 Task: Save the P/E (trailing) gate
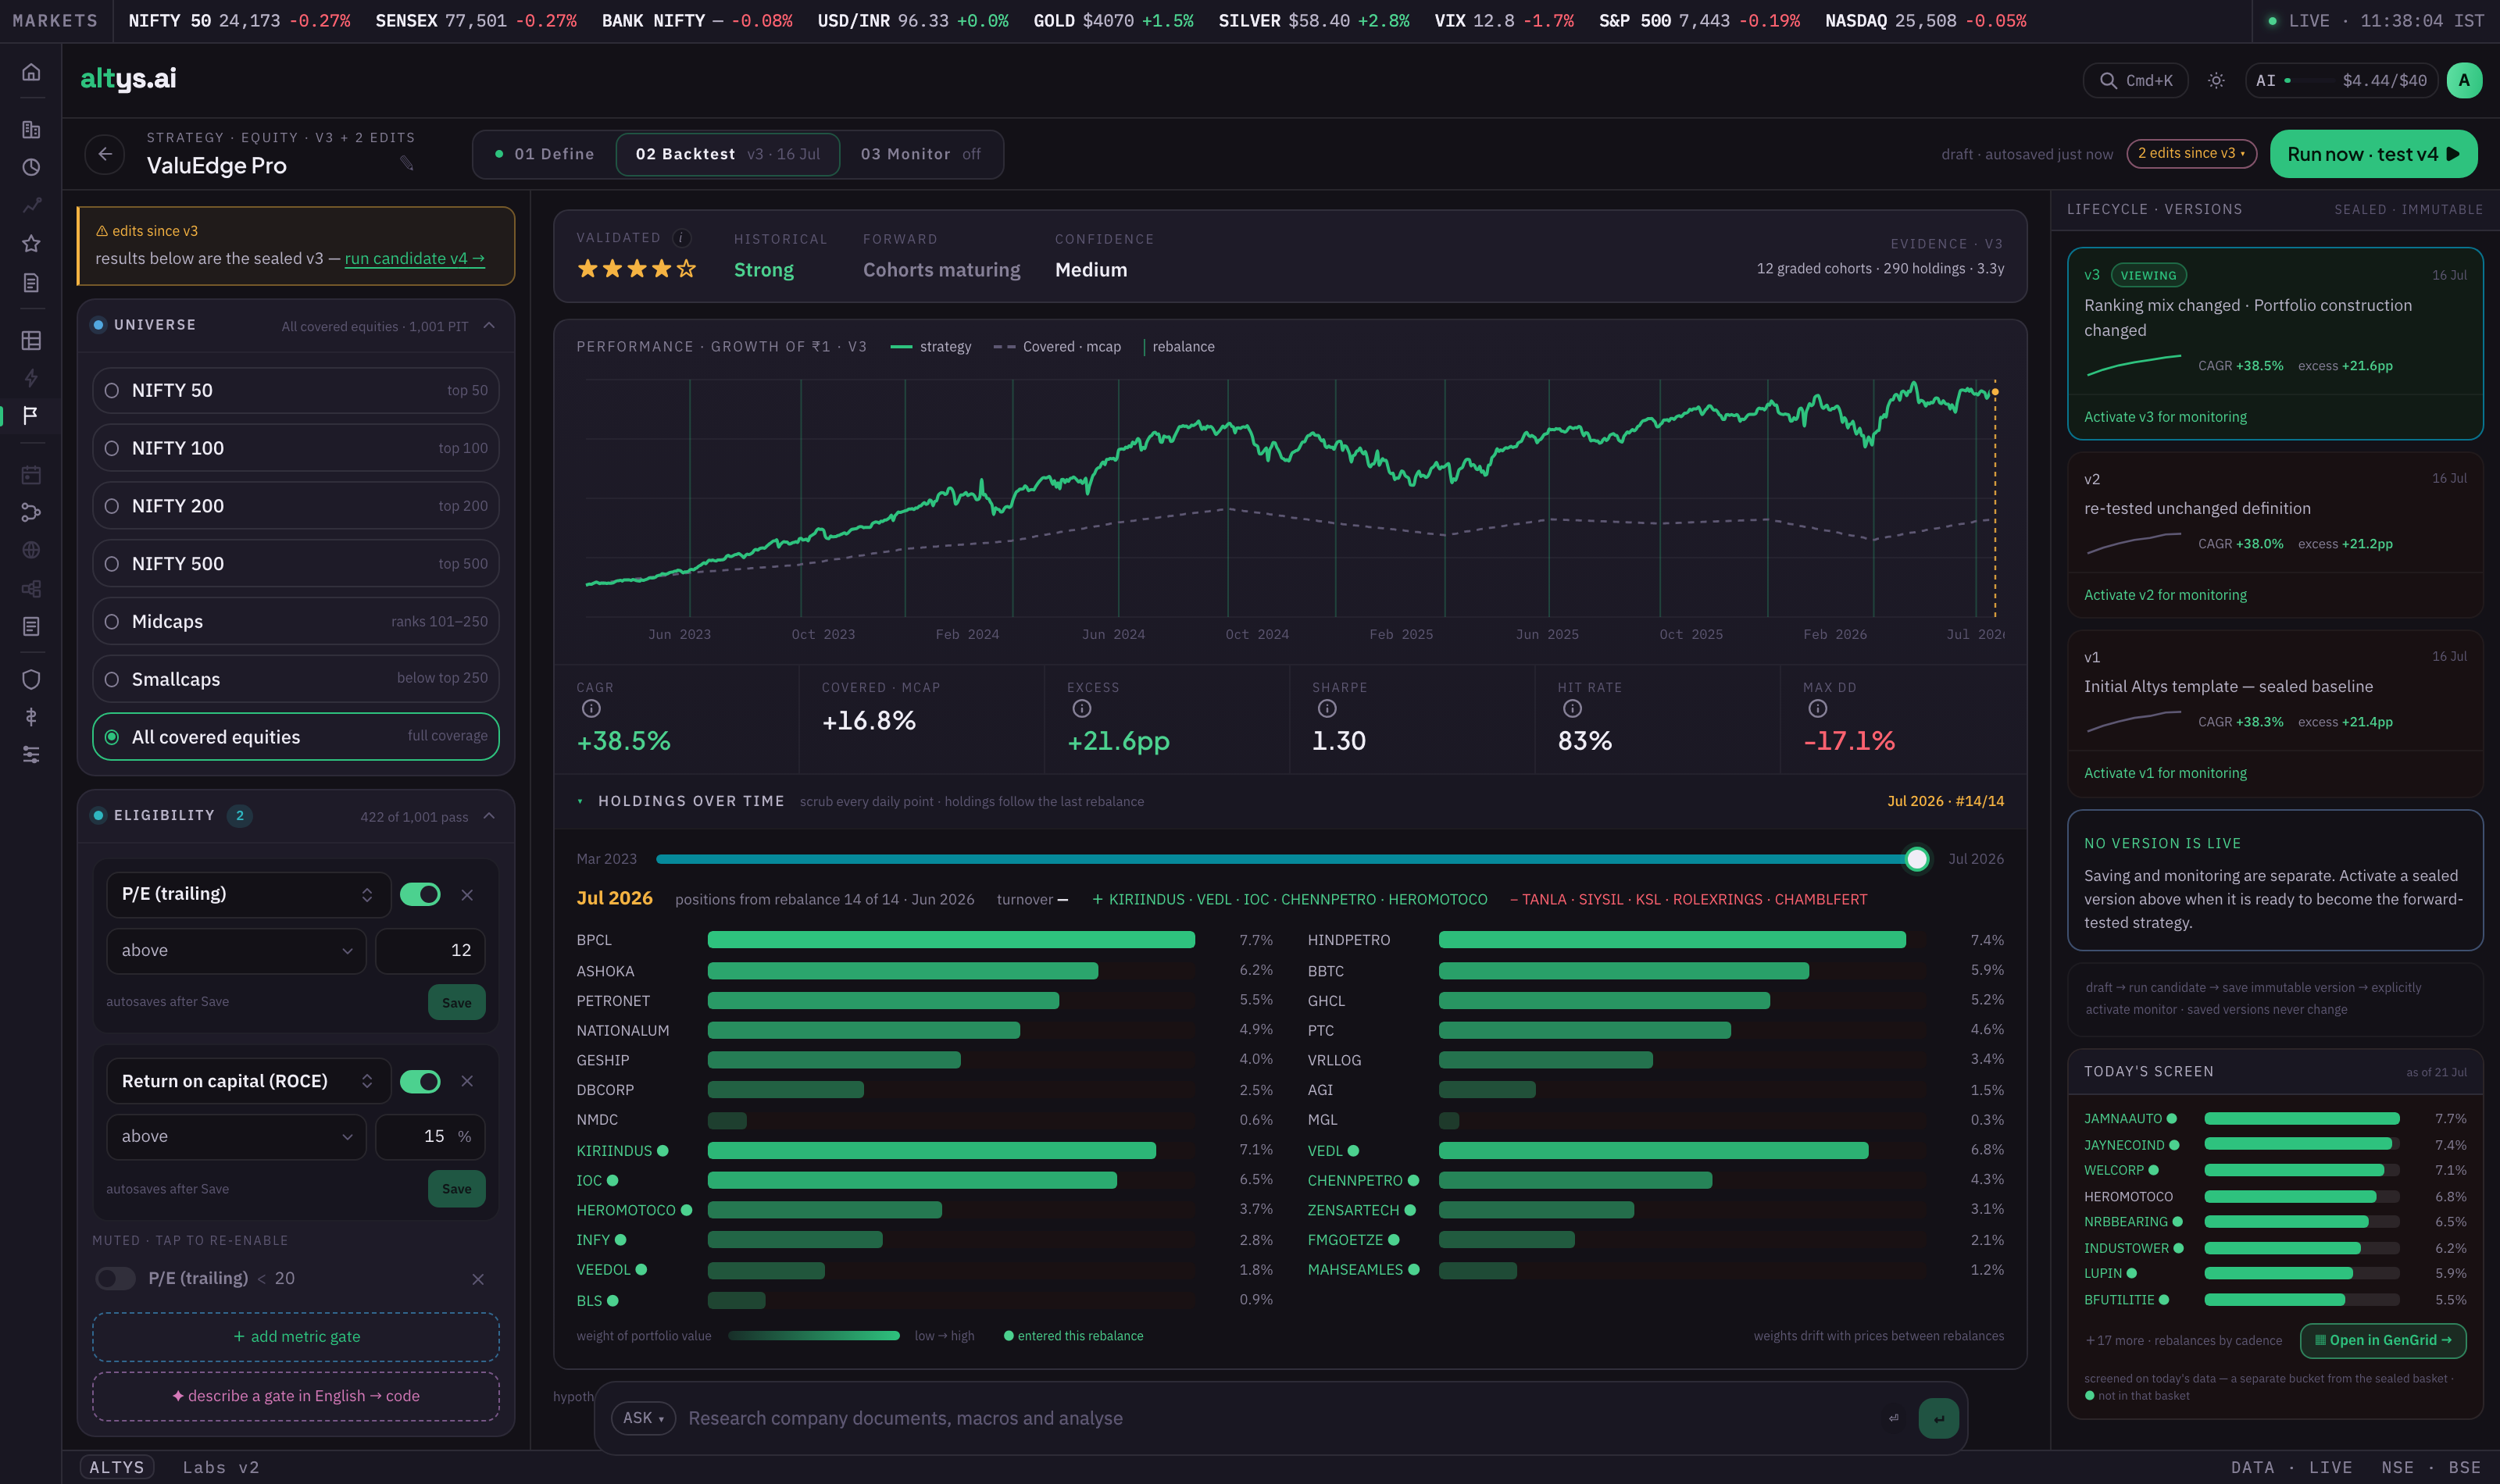[x=456, y=1003]
